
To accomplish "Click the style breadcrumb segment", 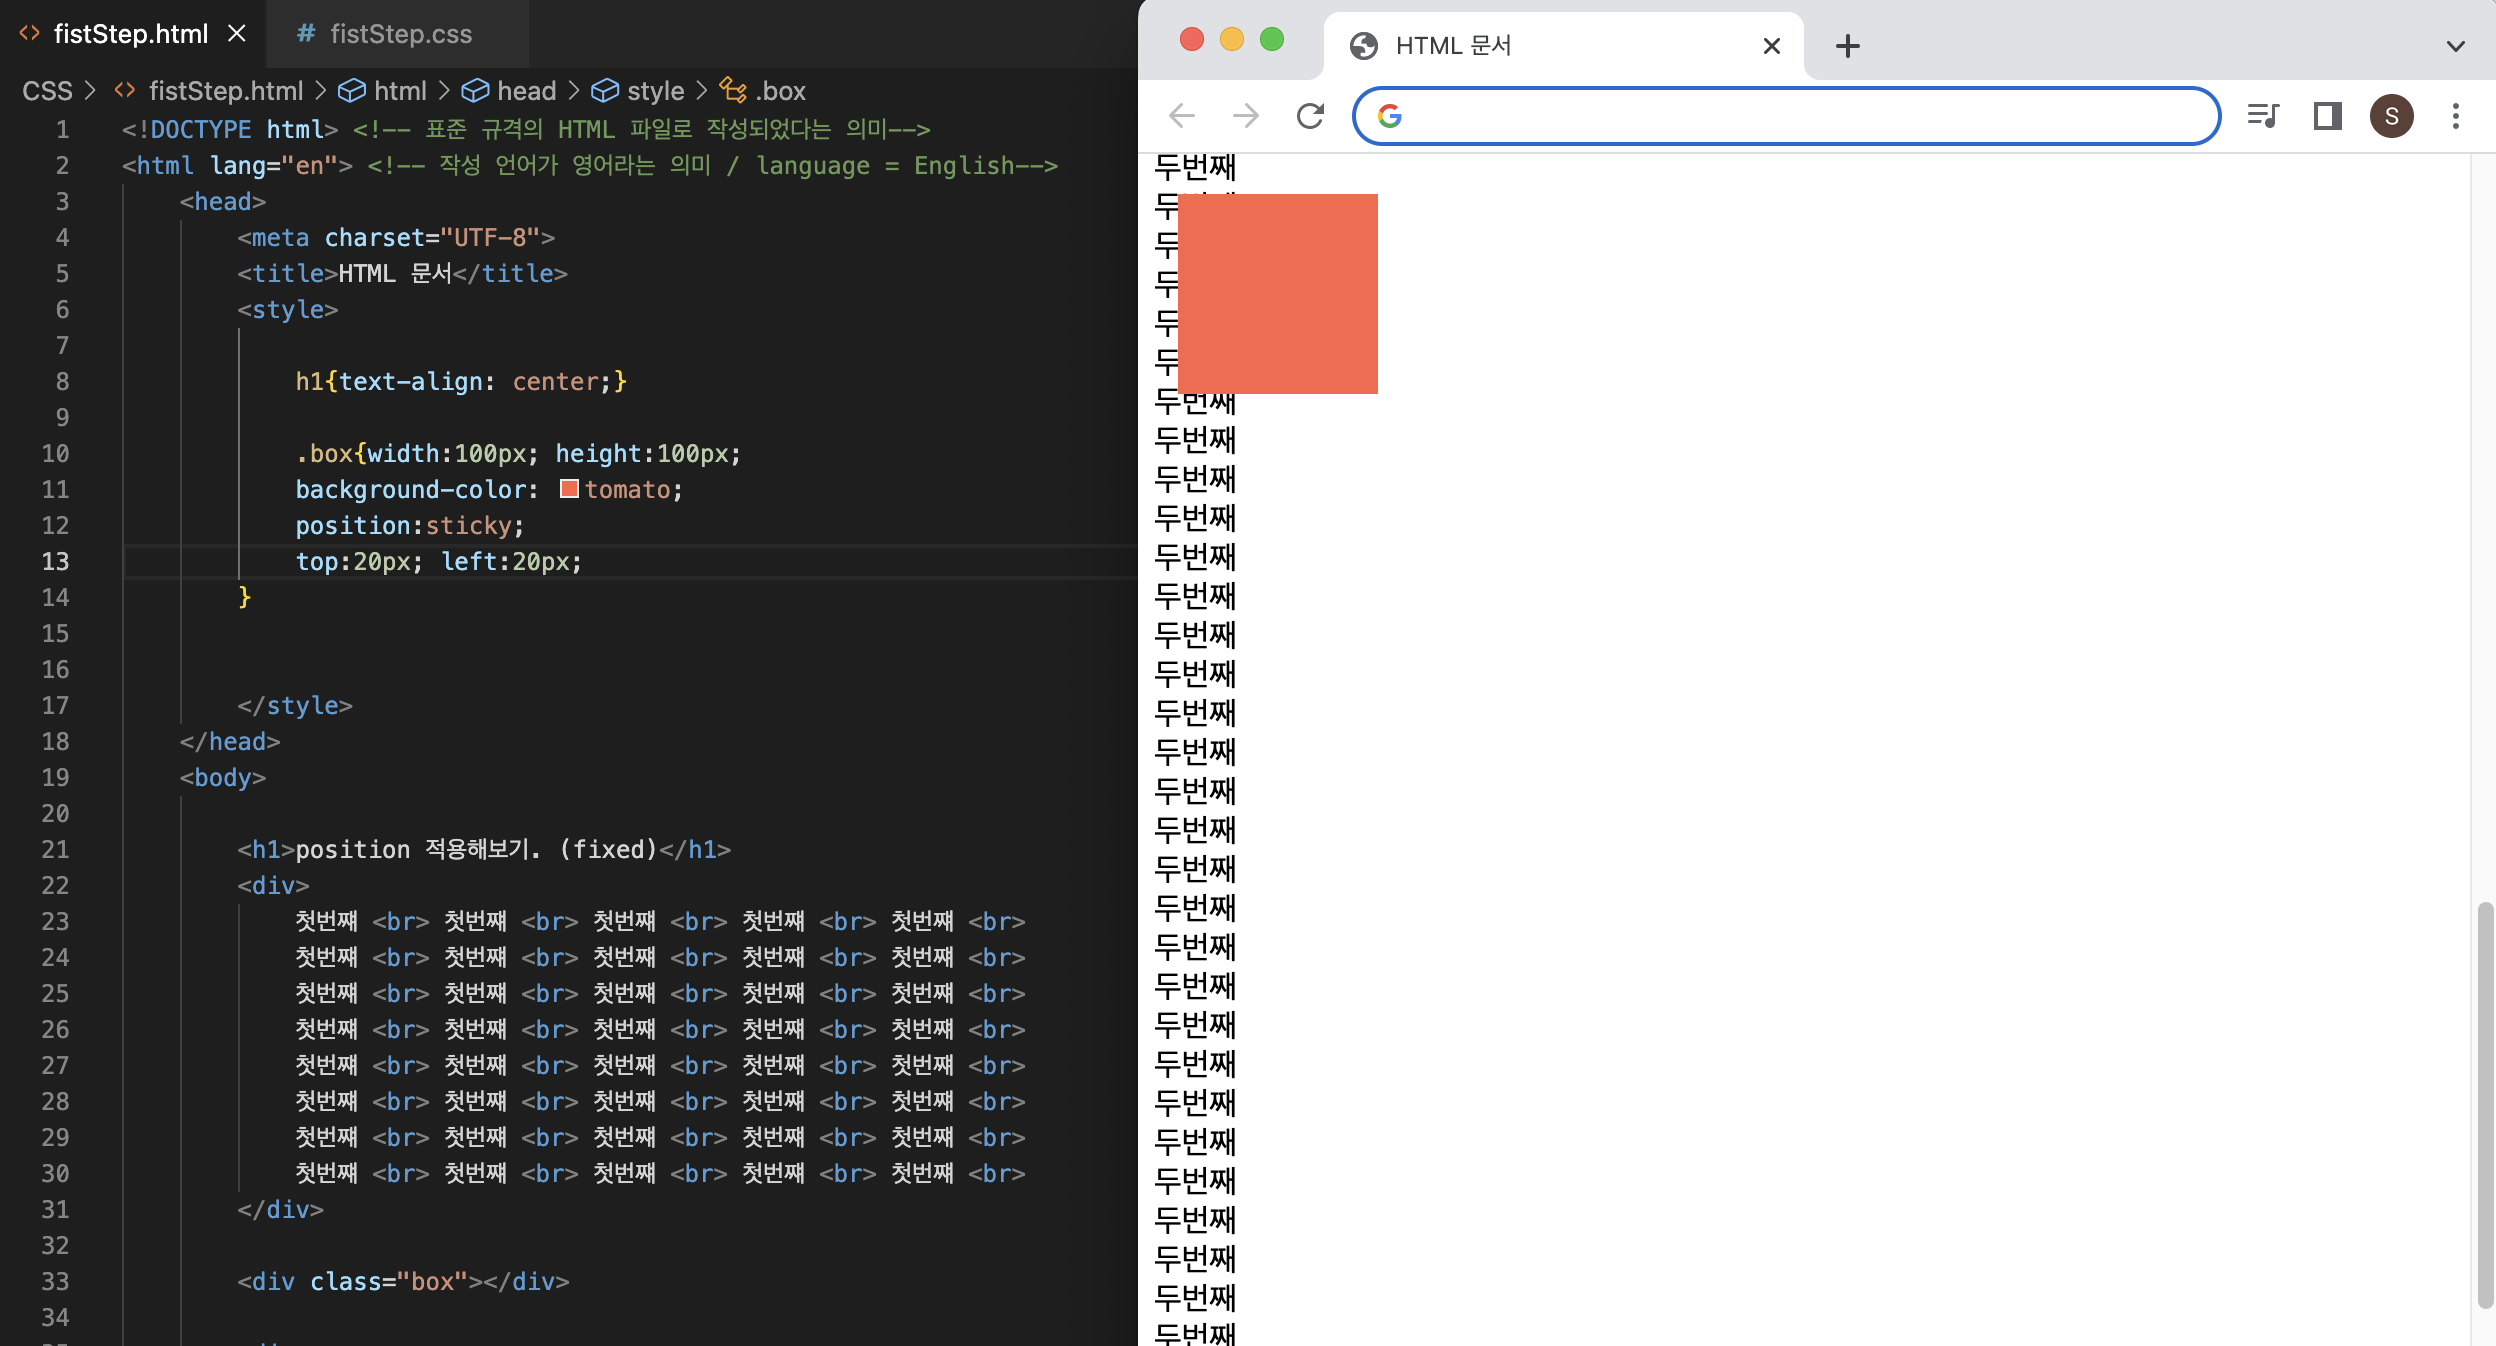I will click(x=655, y=91).
